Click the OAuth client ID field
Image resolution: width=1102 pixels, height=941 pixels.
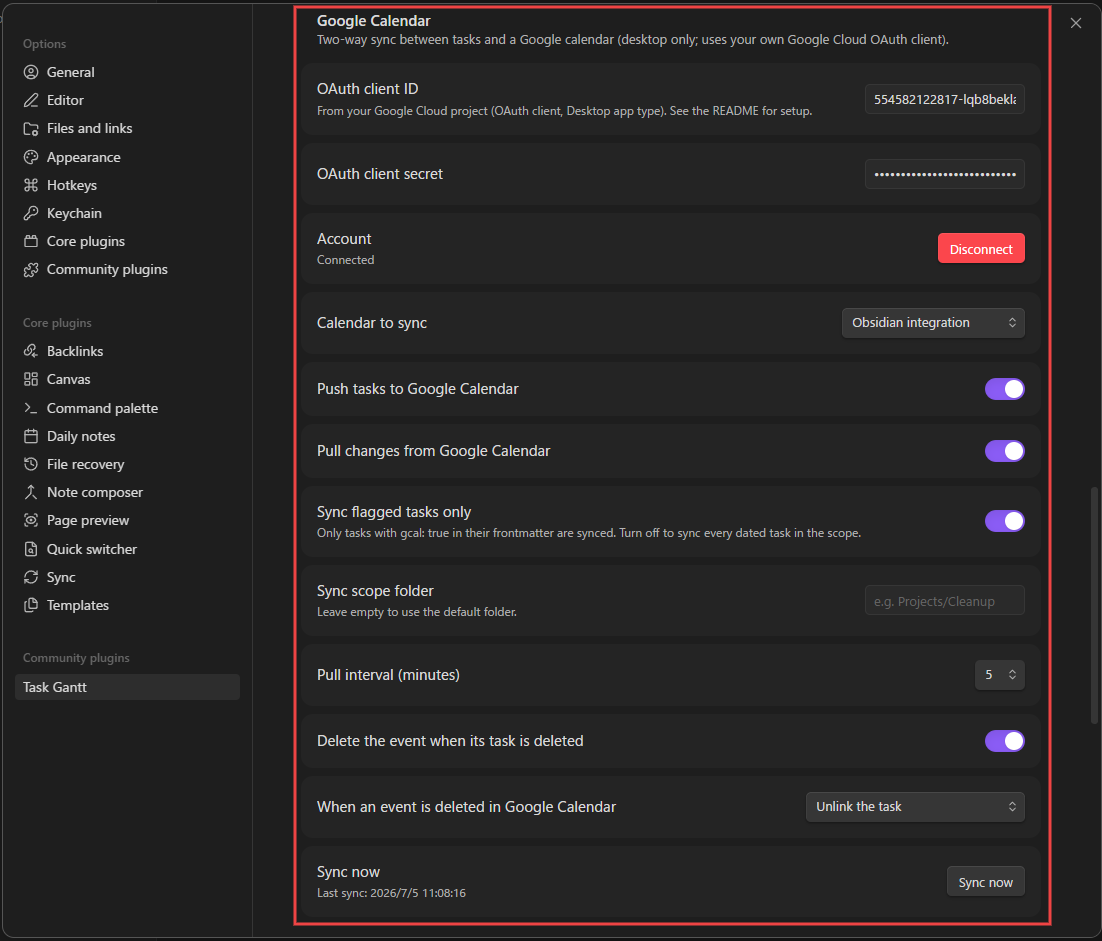[944, 100]
